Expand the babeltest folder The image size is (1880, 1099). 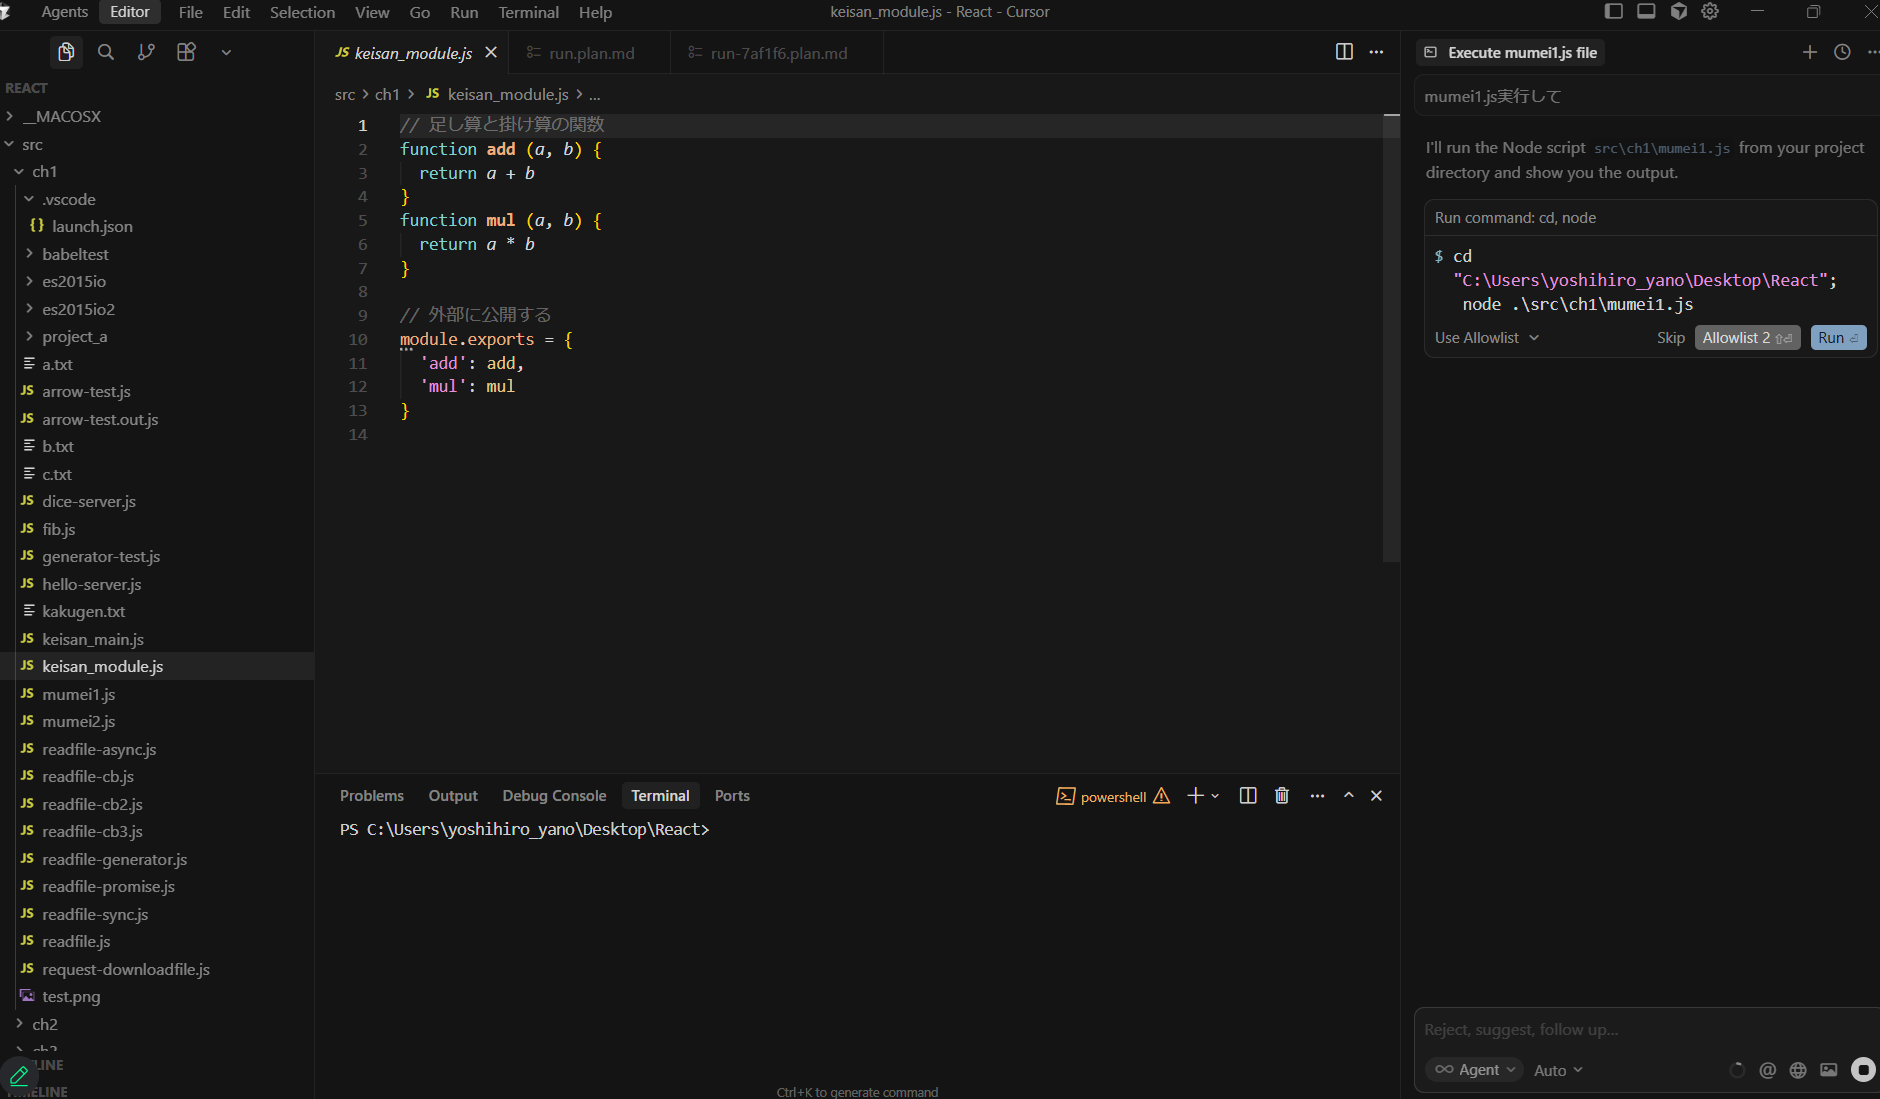tap(157, 255)
